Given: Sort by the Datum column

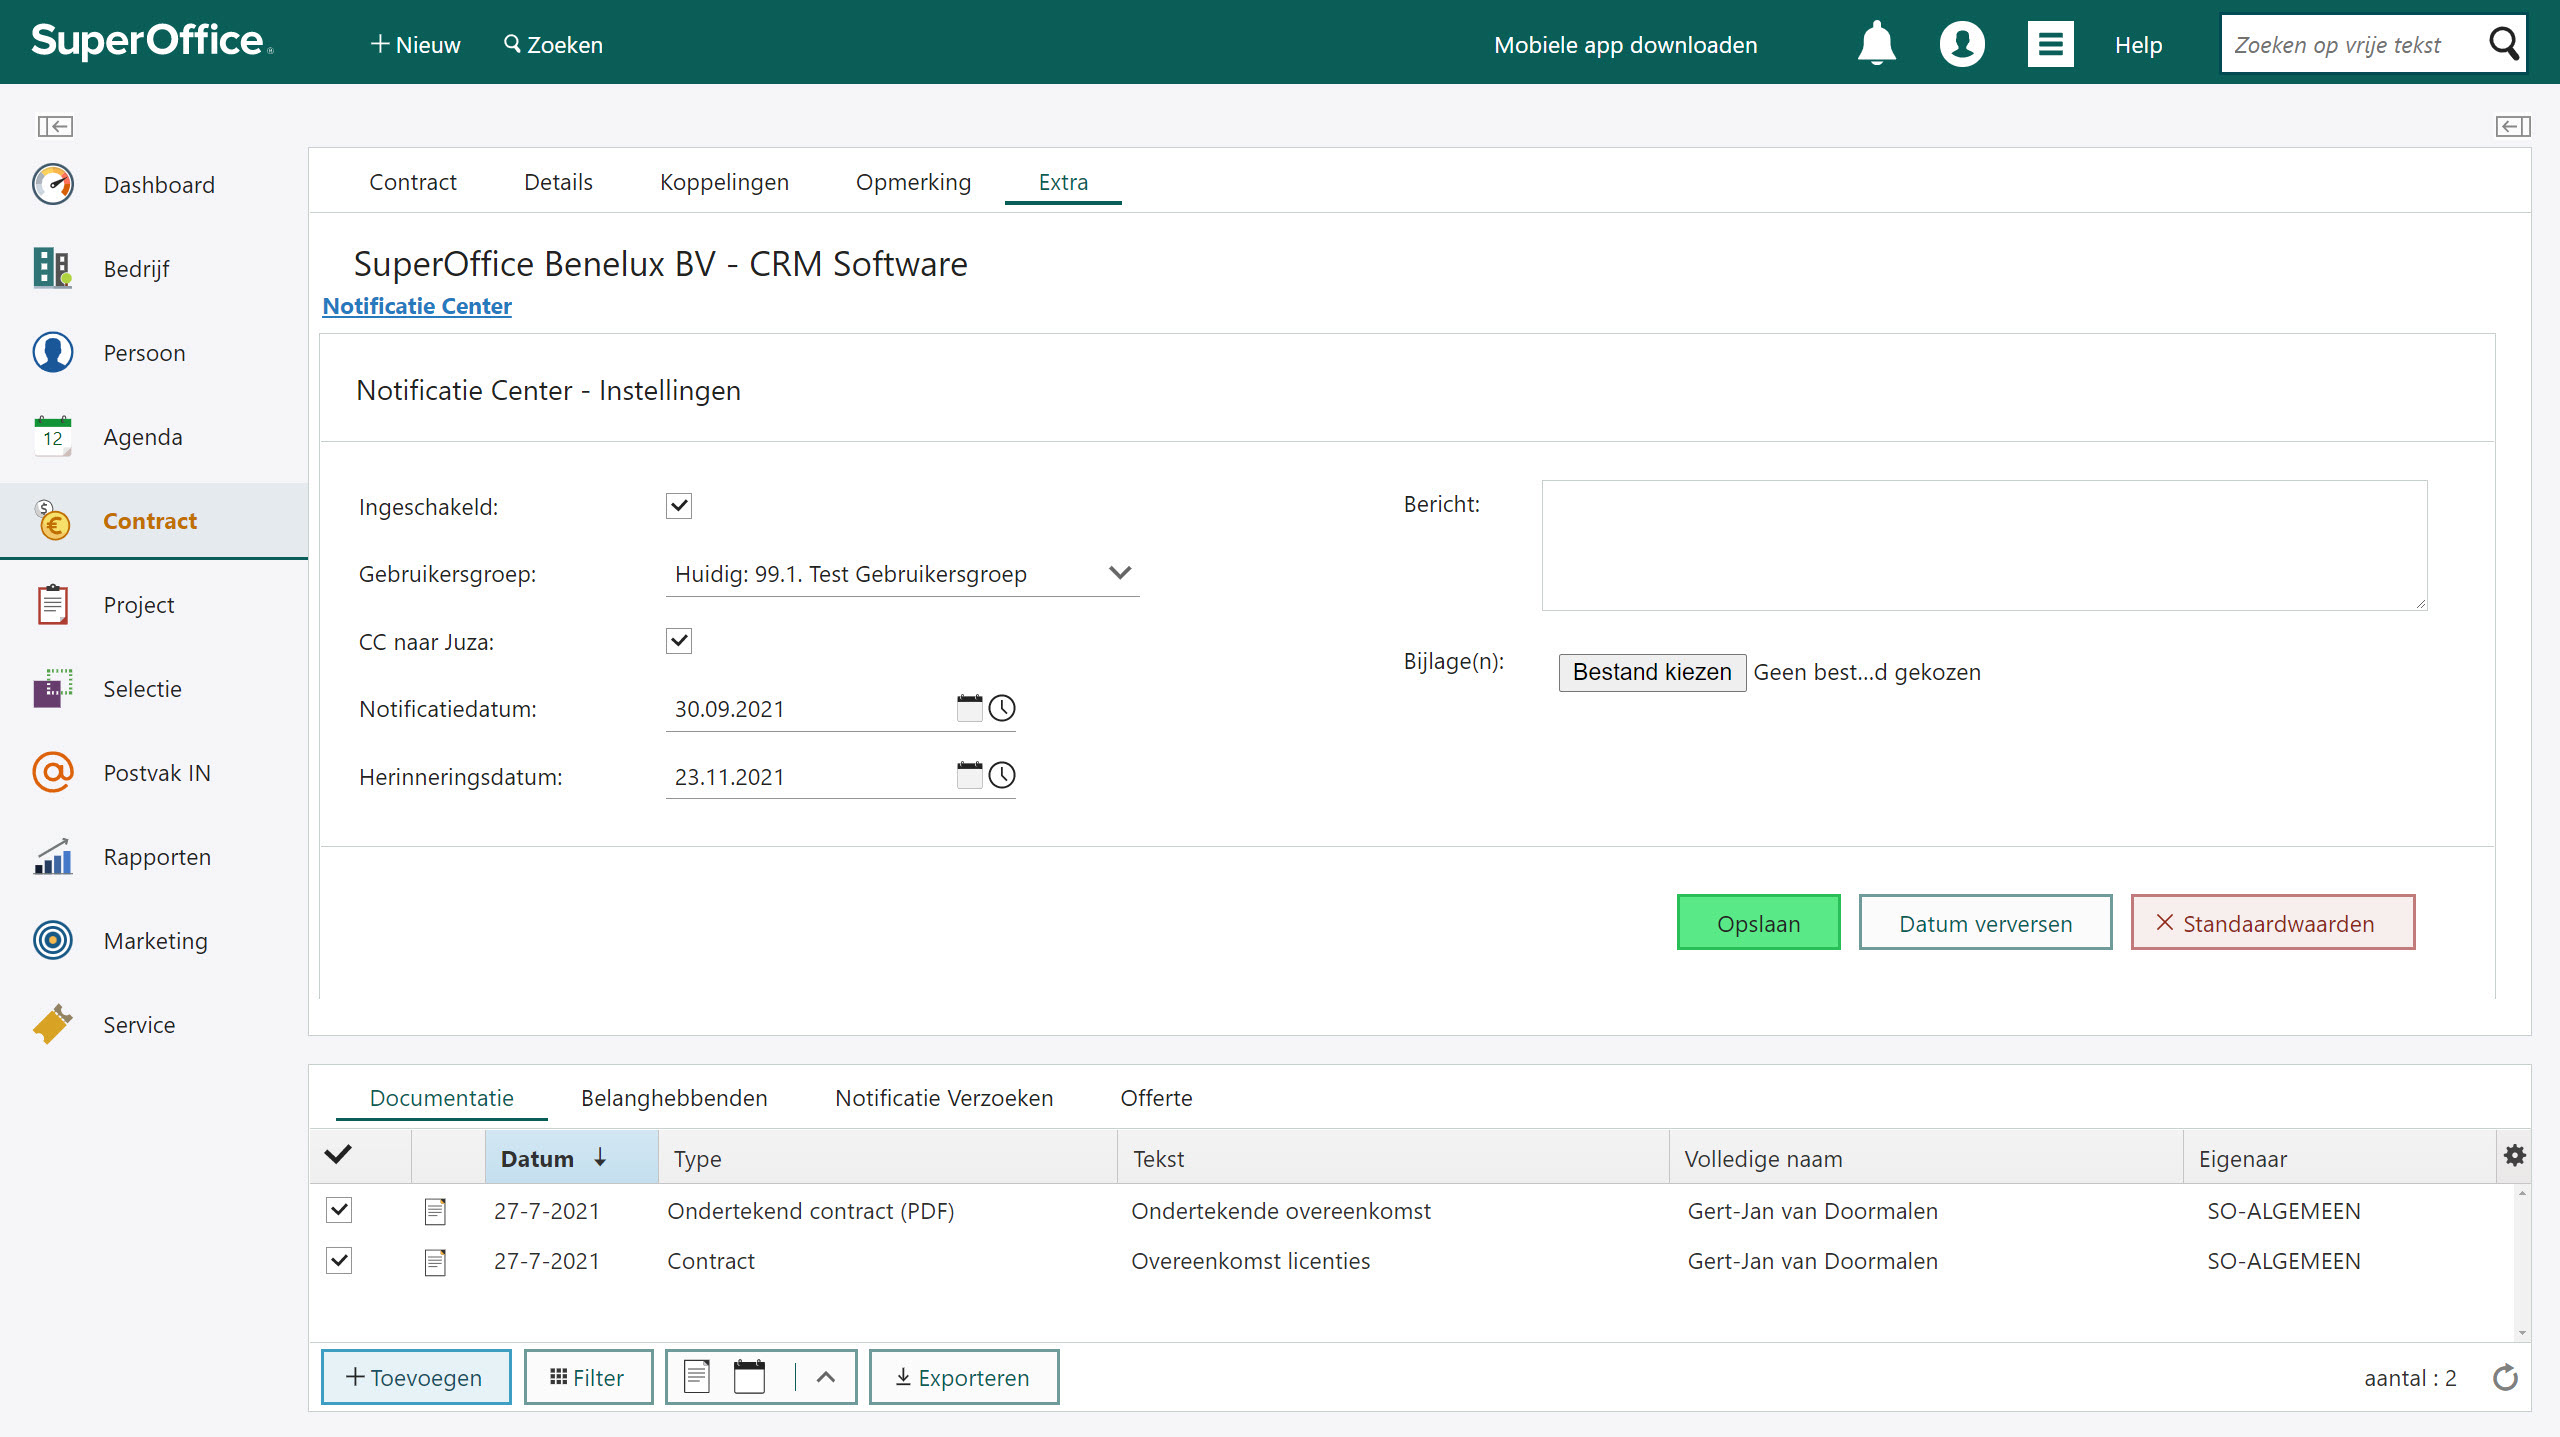Looking at the screenshot, I should (572, 1158).
